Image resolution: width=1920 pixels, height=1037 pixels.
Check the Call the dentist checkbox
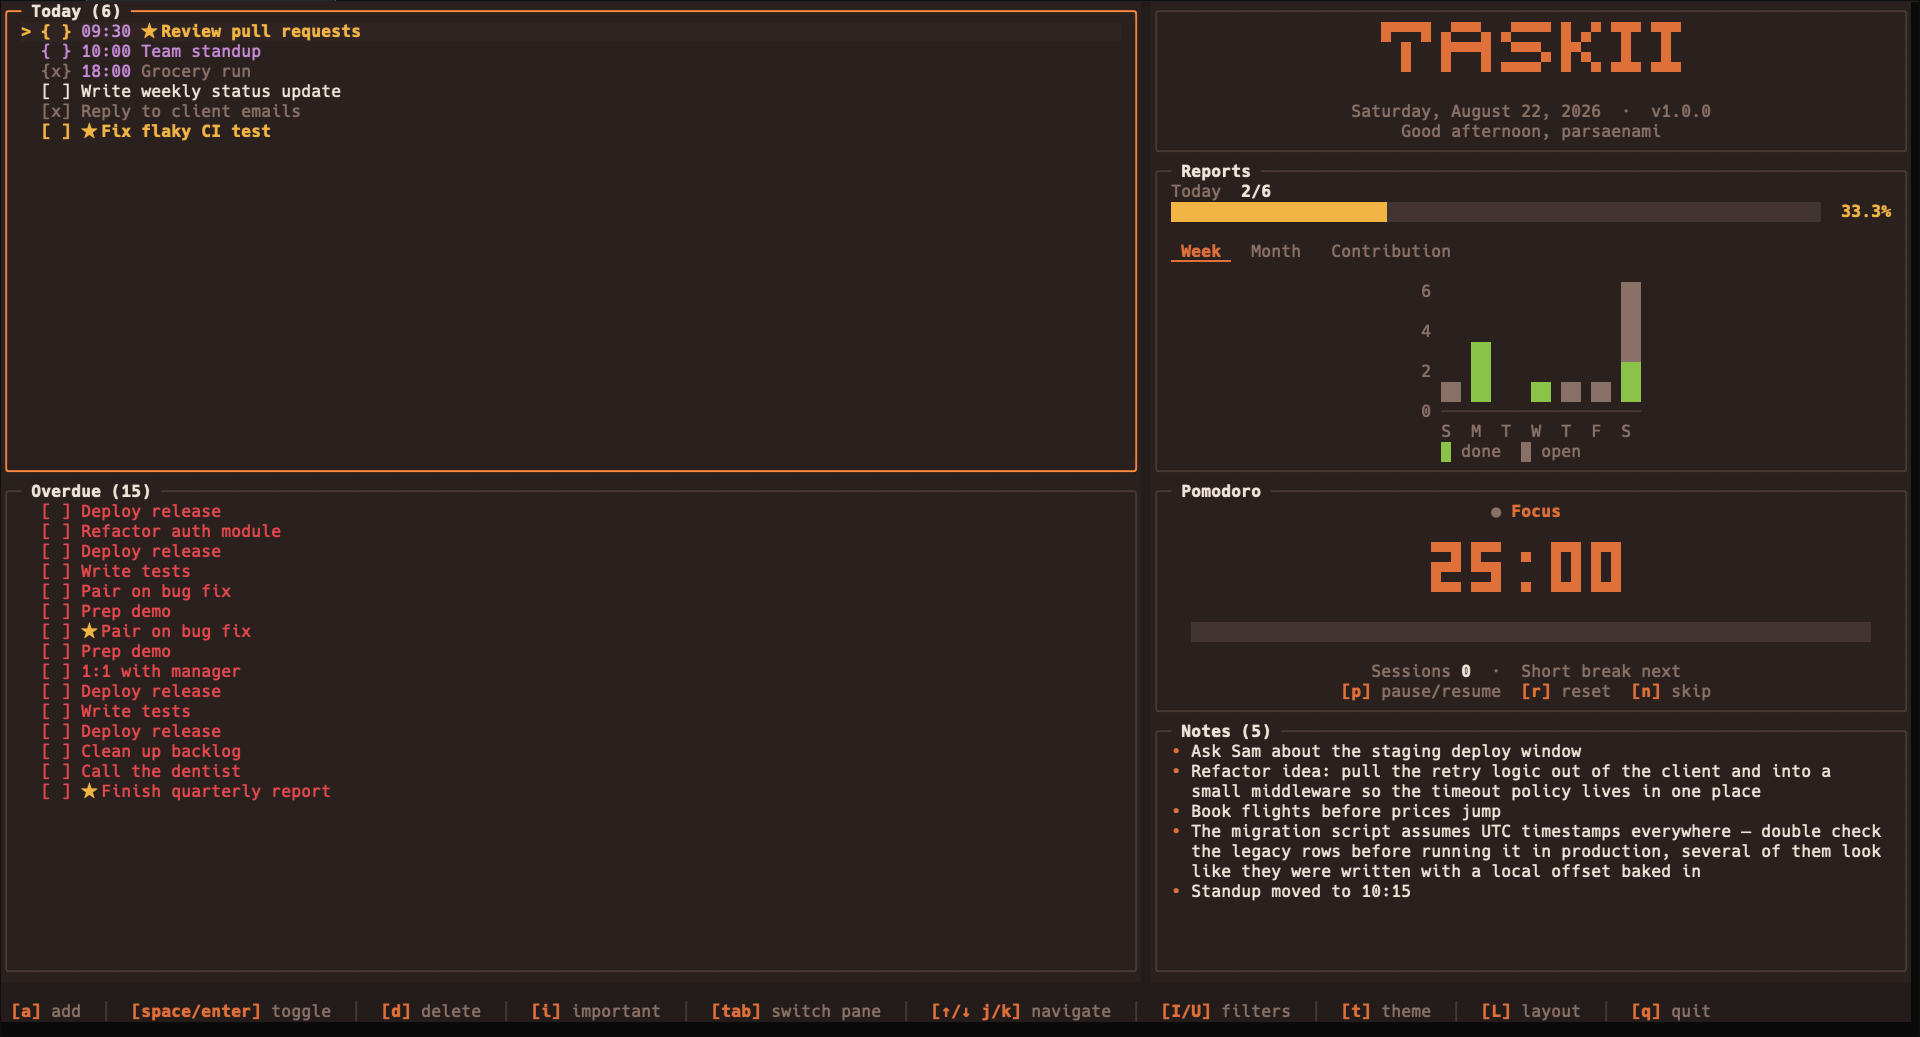[56, 771]
